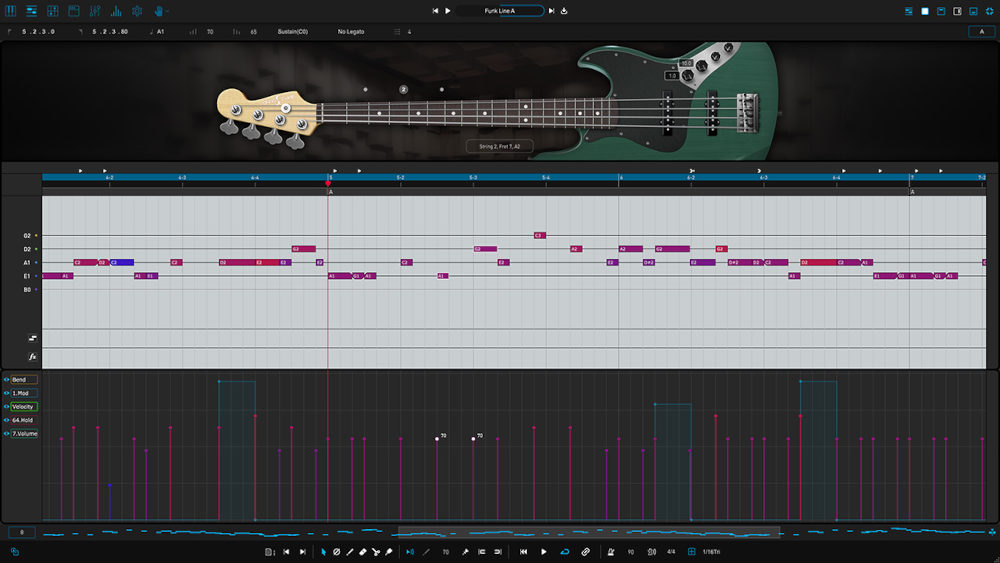
Task: Click the overview scrollbar at bottom
Action: 588,532
